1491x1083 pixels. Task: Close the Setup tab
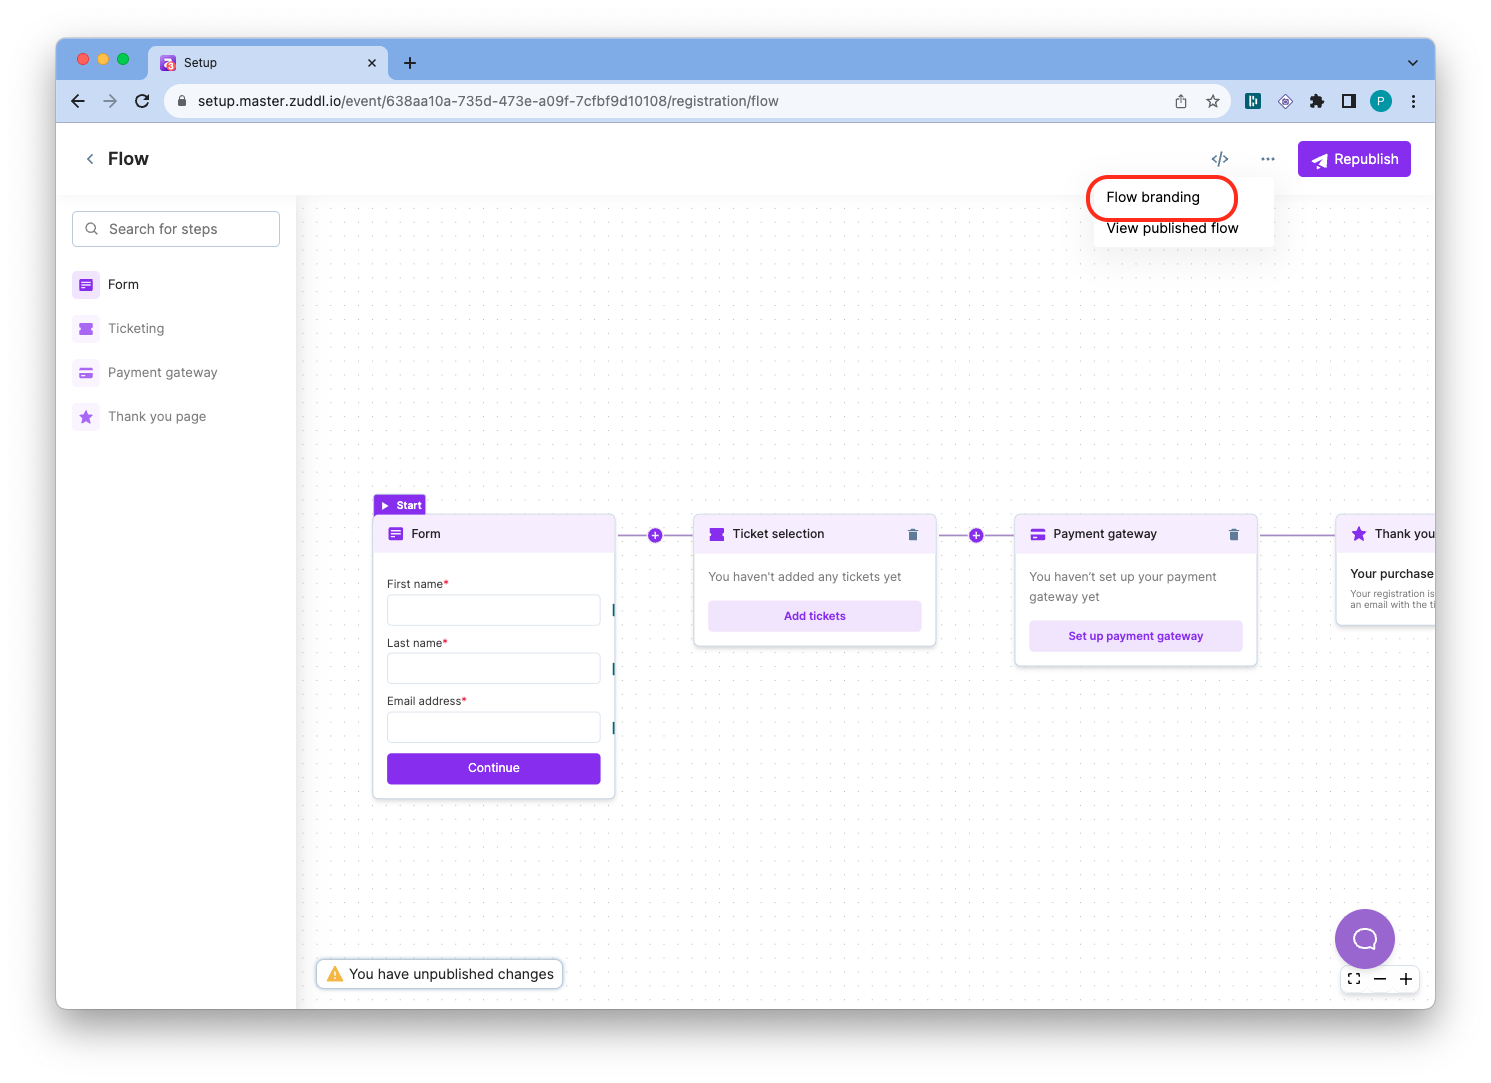pyautogui.click(x=372, y=63)
